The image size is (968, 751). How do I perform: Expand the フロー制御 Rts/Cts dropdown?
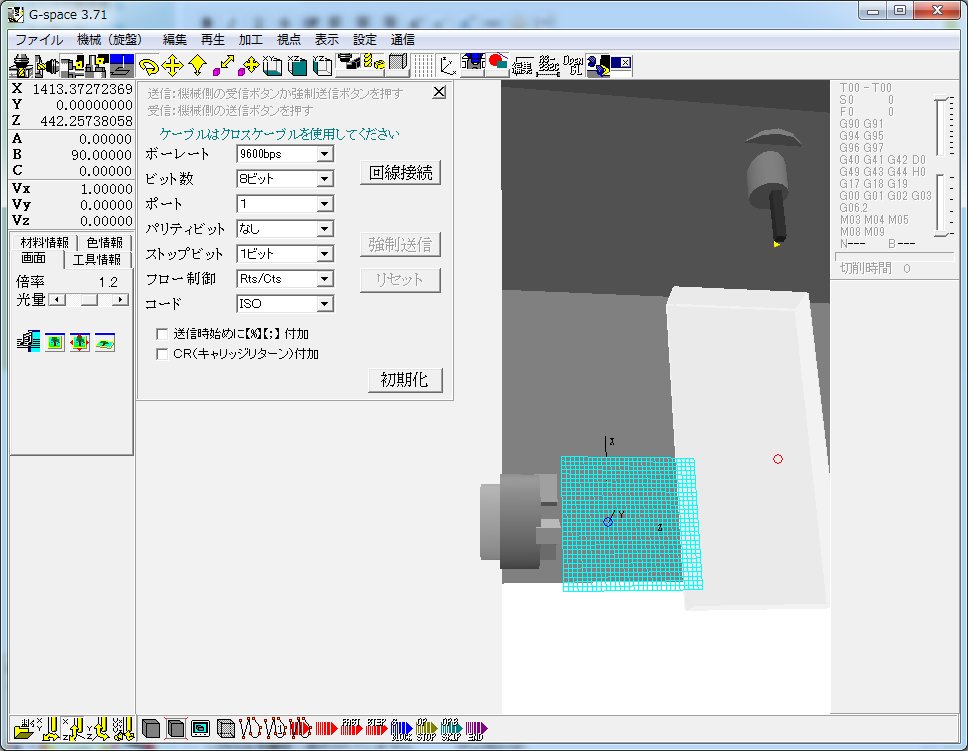pyautogui.click(x=323, y=279)
